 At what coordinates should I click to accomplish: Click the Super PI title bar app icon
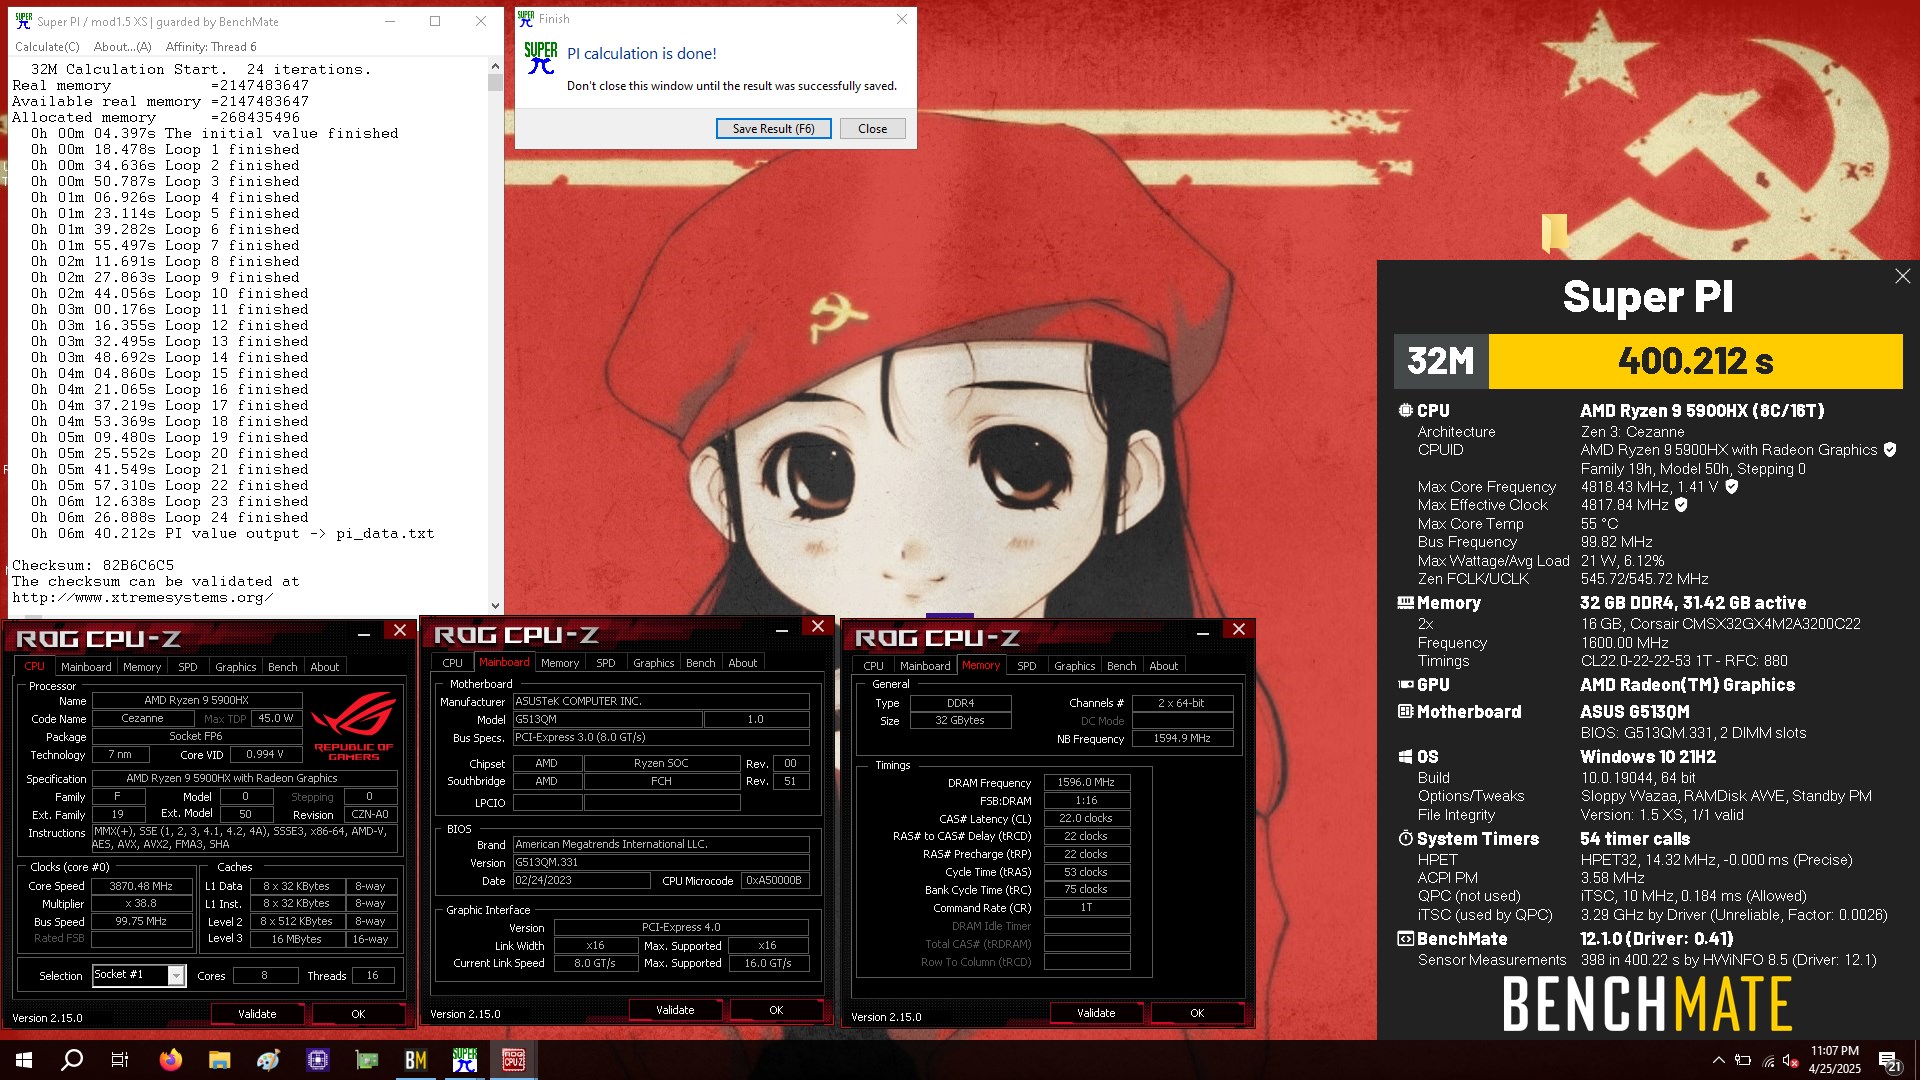[x=24, y=21]
